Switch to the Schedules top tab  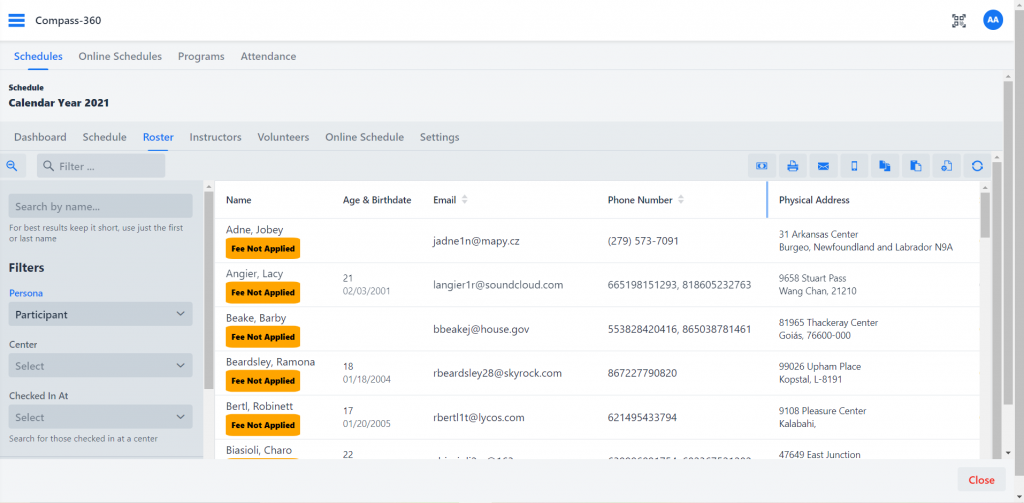38,56
